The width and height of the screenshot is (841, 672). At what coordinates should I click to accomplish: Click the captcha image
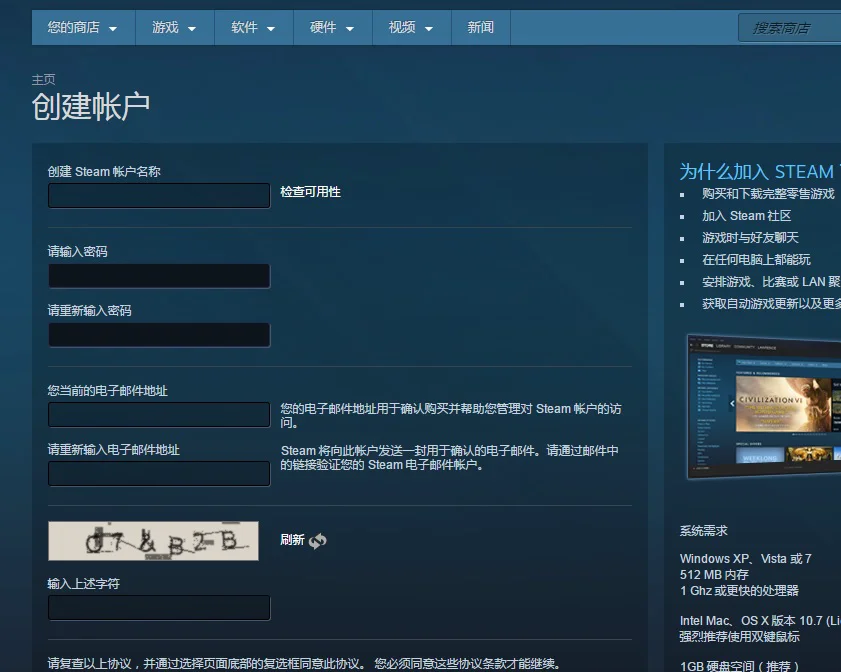click(x=153, y=541)
